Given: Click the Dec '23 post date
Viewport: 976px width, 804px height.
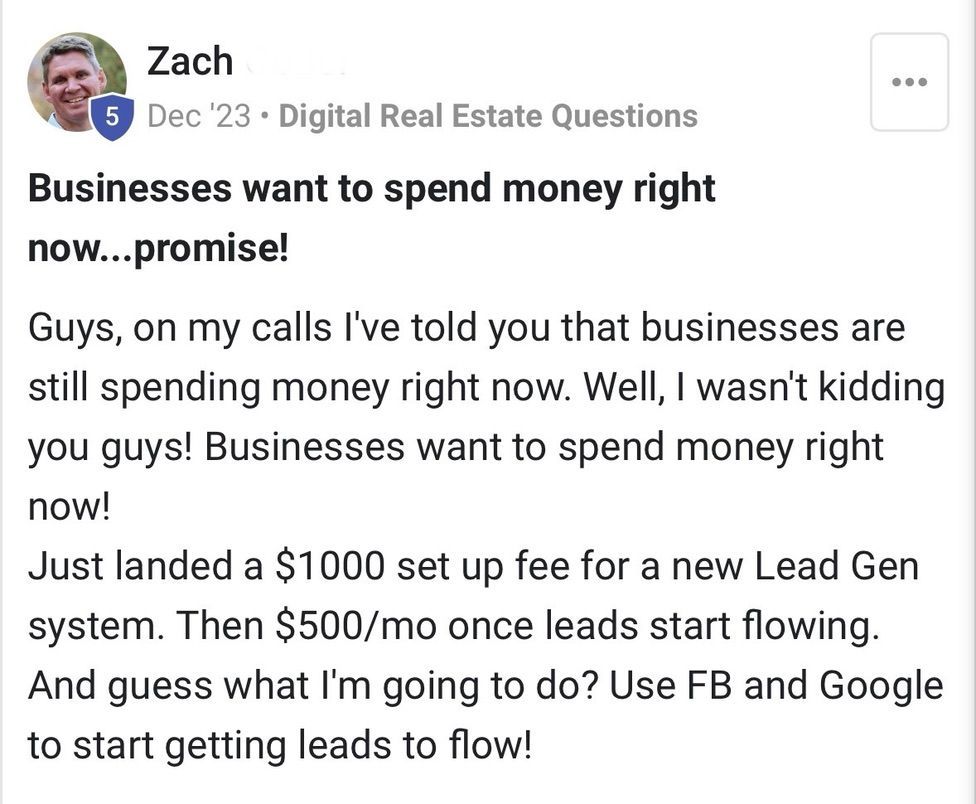Looking at the screenshot, I should pos(199,116).
